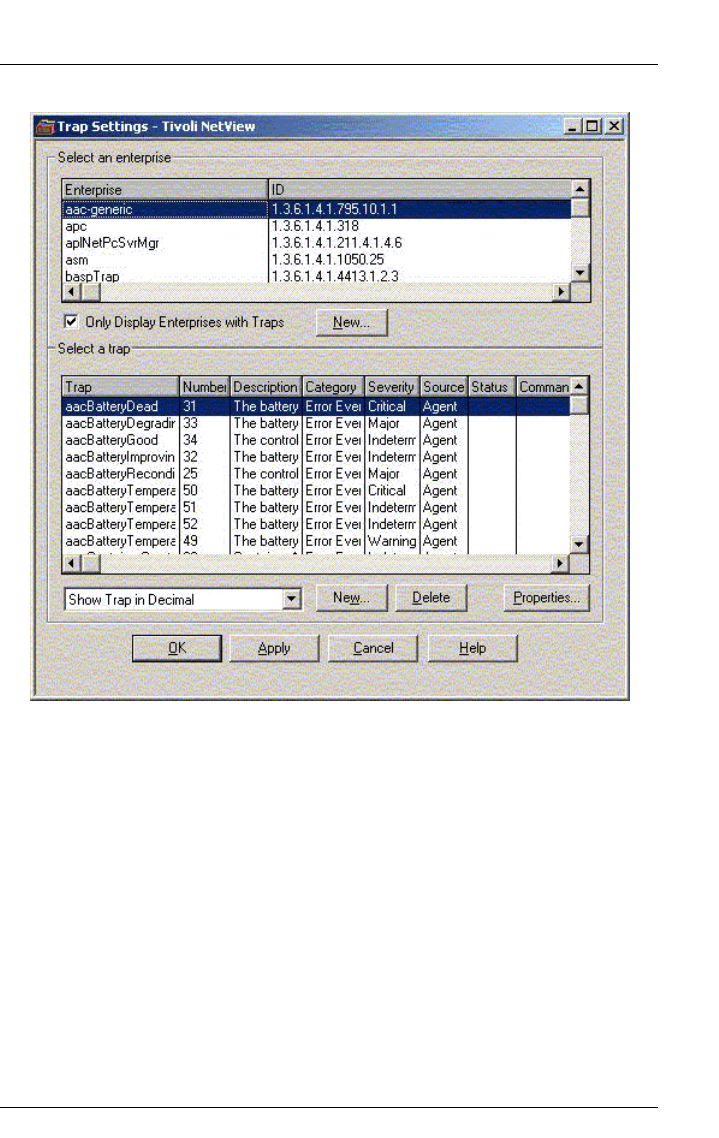The width and height of the screenshot is (719, 1138).
Task: Close the Trap Settings window
Action: [x=614, y=126]
